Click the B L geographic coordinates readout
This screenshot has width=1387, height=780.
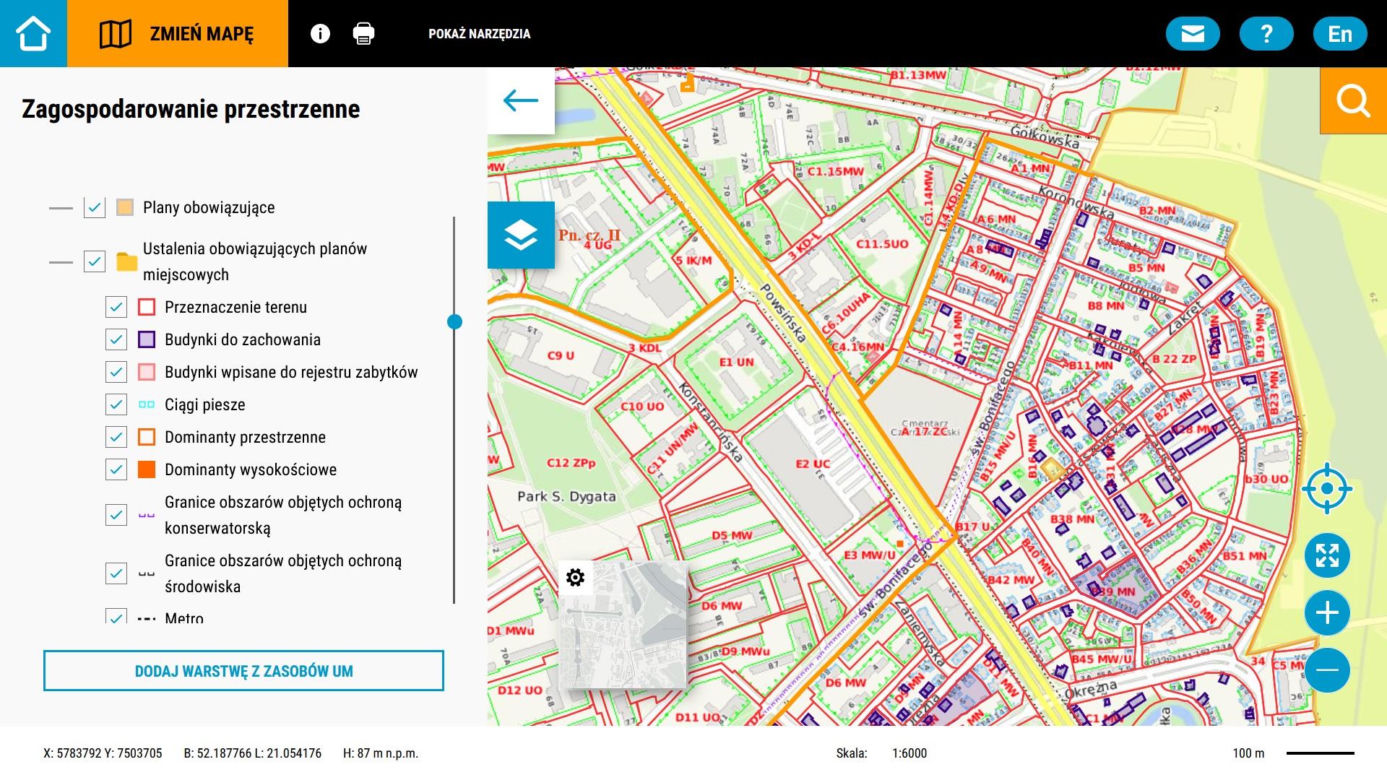pos(253,754)
